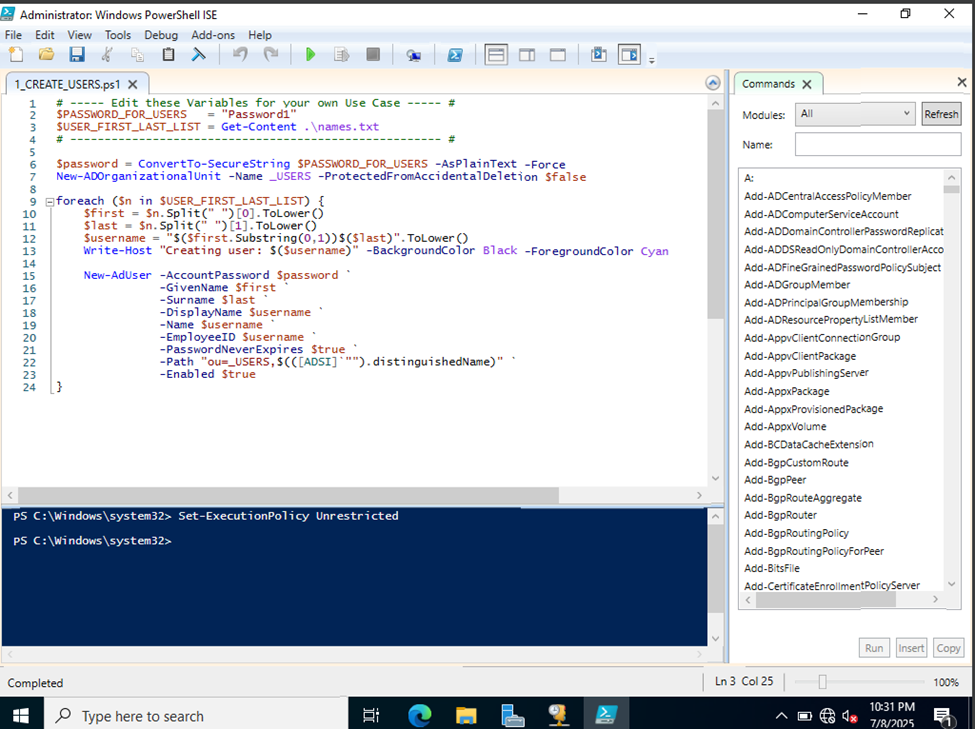Cut selection with scissors icon
Viewport: 975px width, 729px height.
pyautogui.click(x=107, y=55)
